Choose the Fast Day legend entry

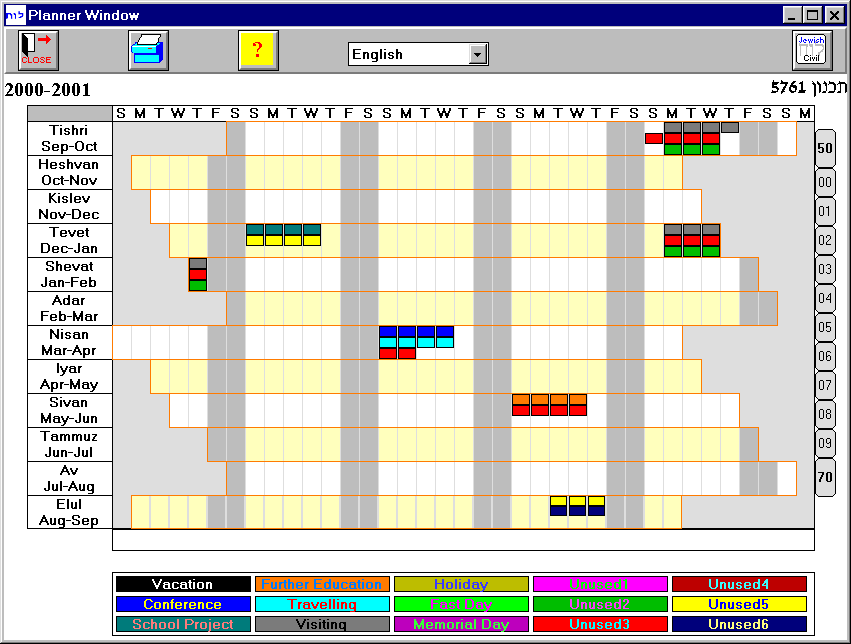tap(461, 604)
